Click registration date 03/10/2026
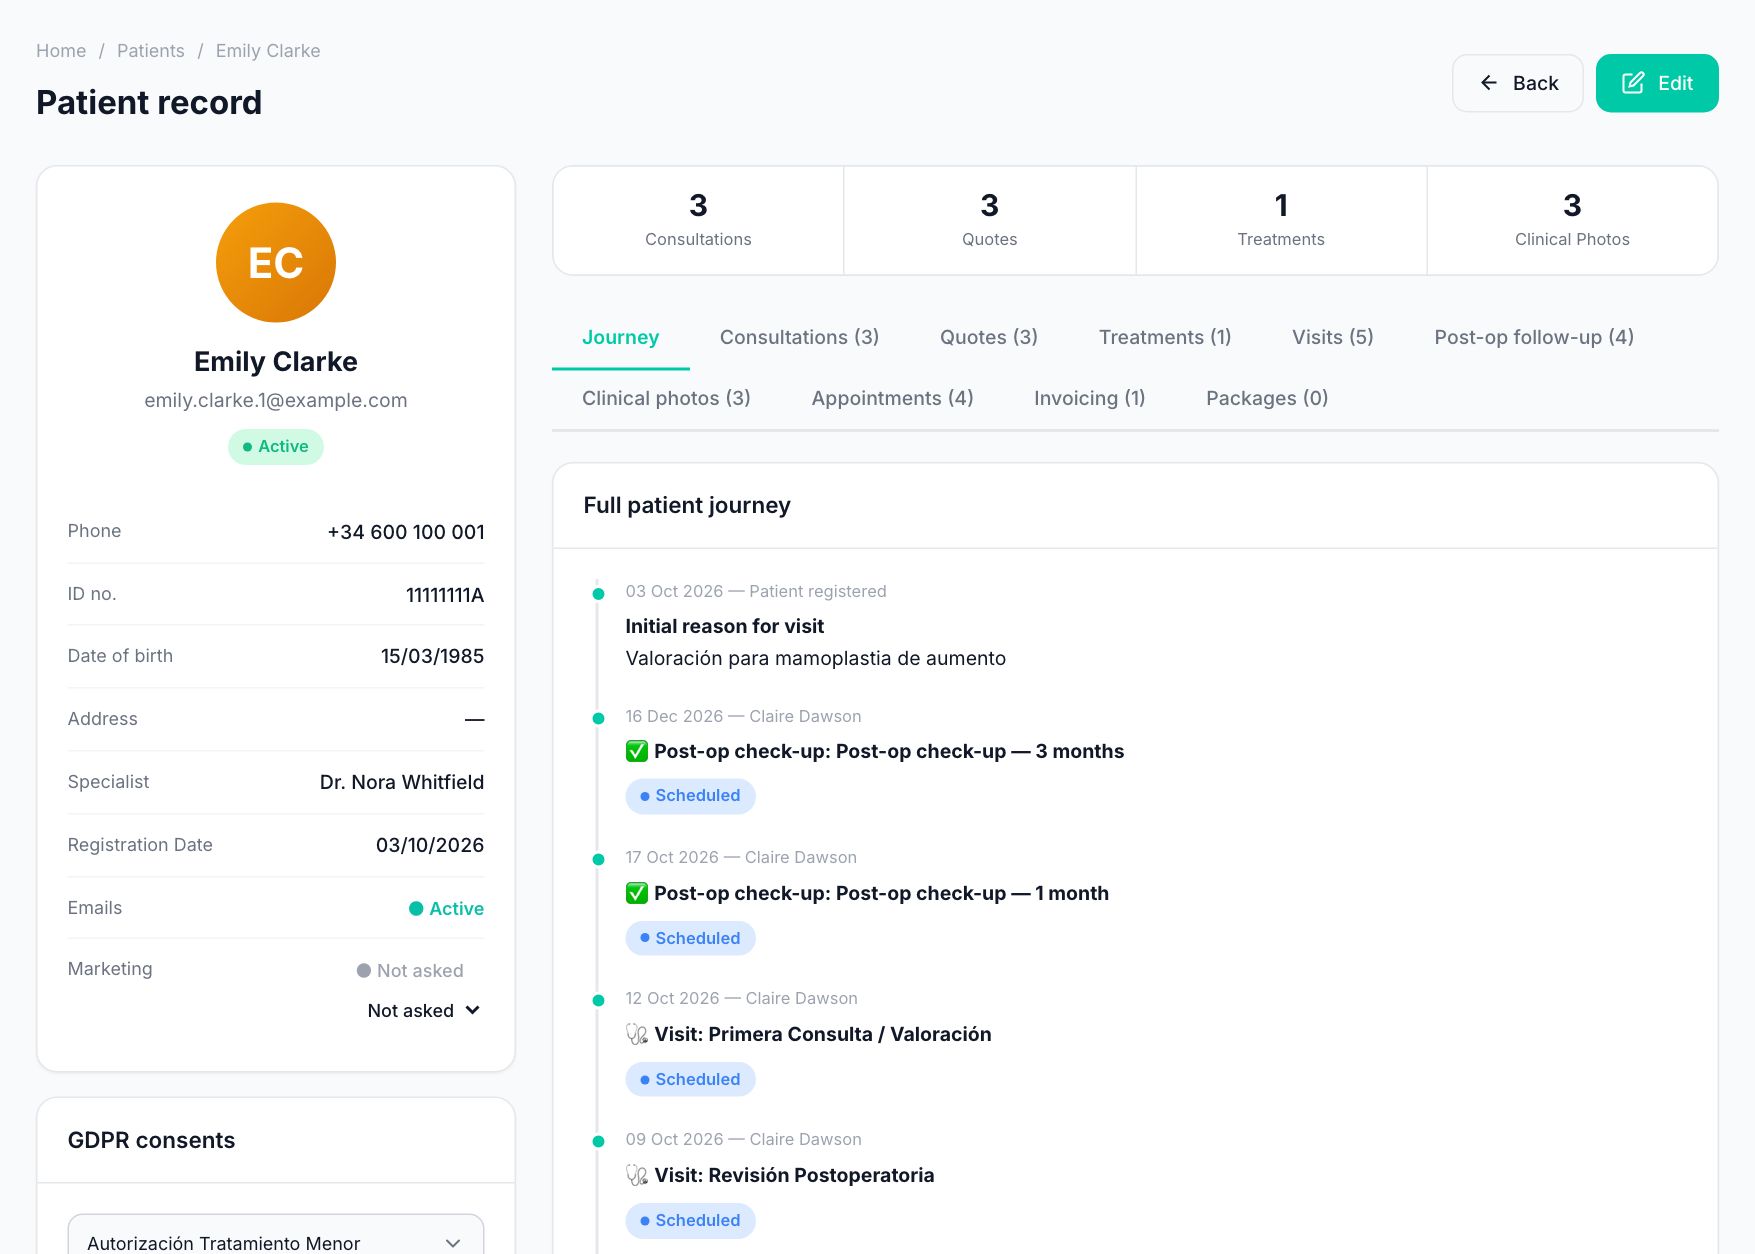 click(x=430, y=845)
